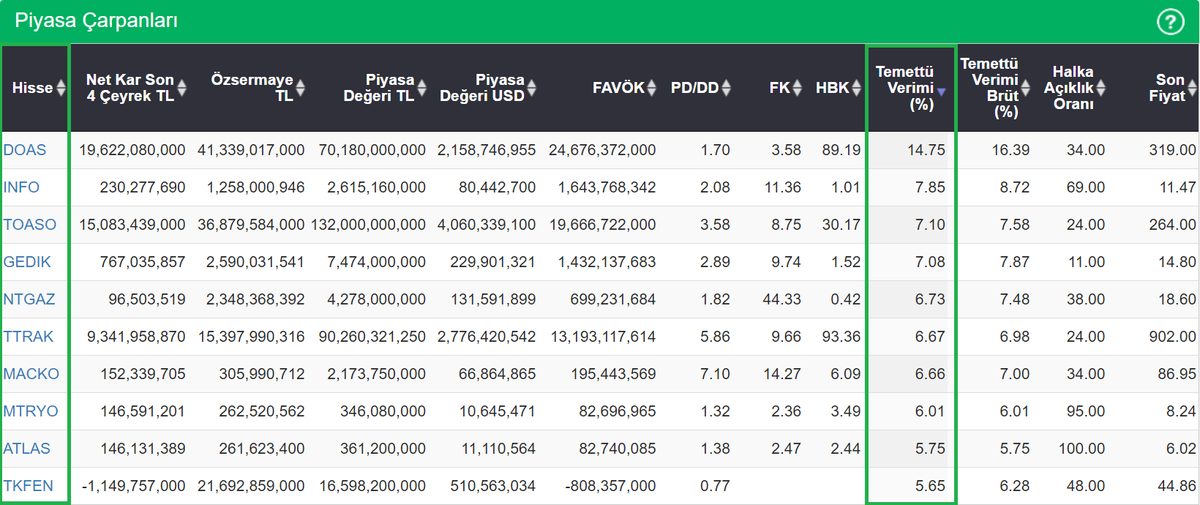This screenshot has width=1200, height=505.
Task: Select DOAS last price 319.00
Action: pyautogui.click(x=1173, y=150)
